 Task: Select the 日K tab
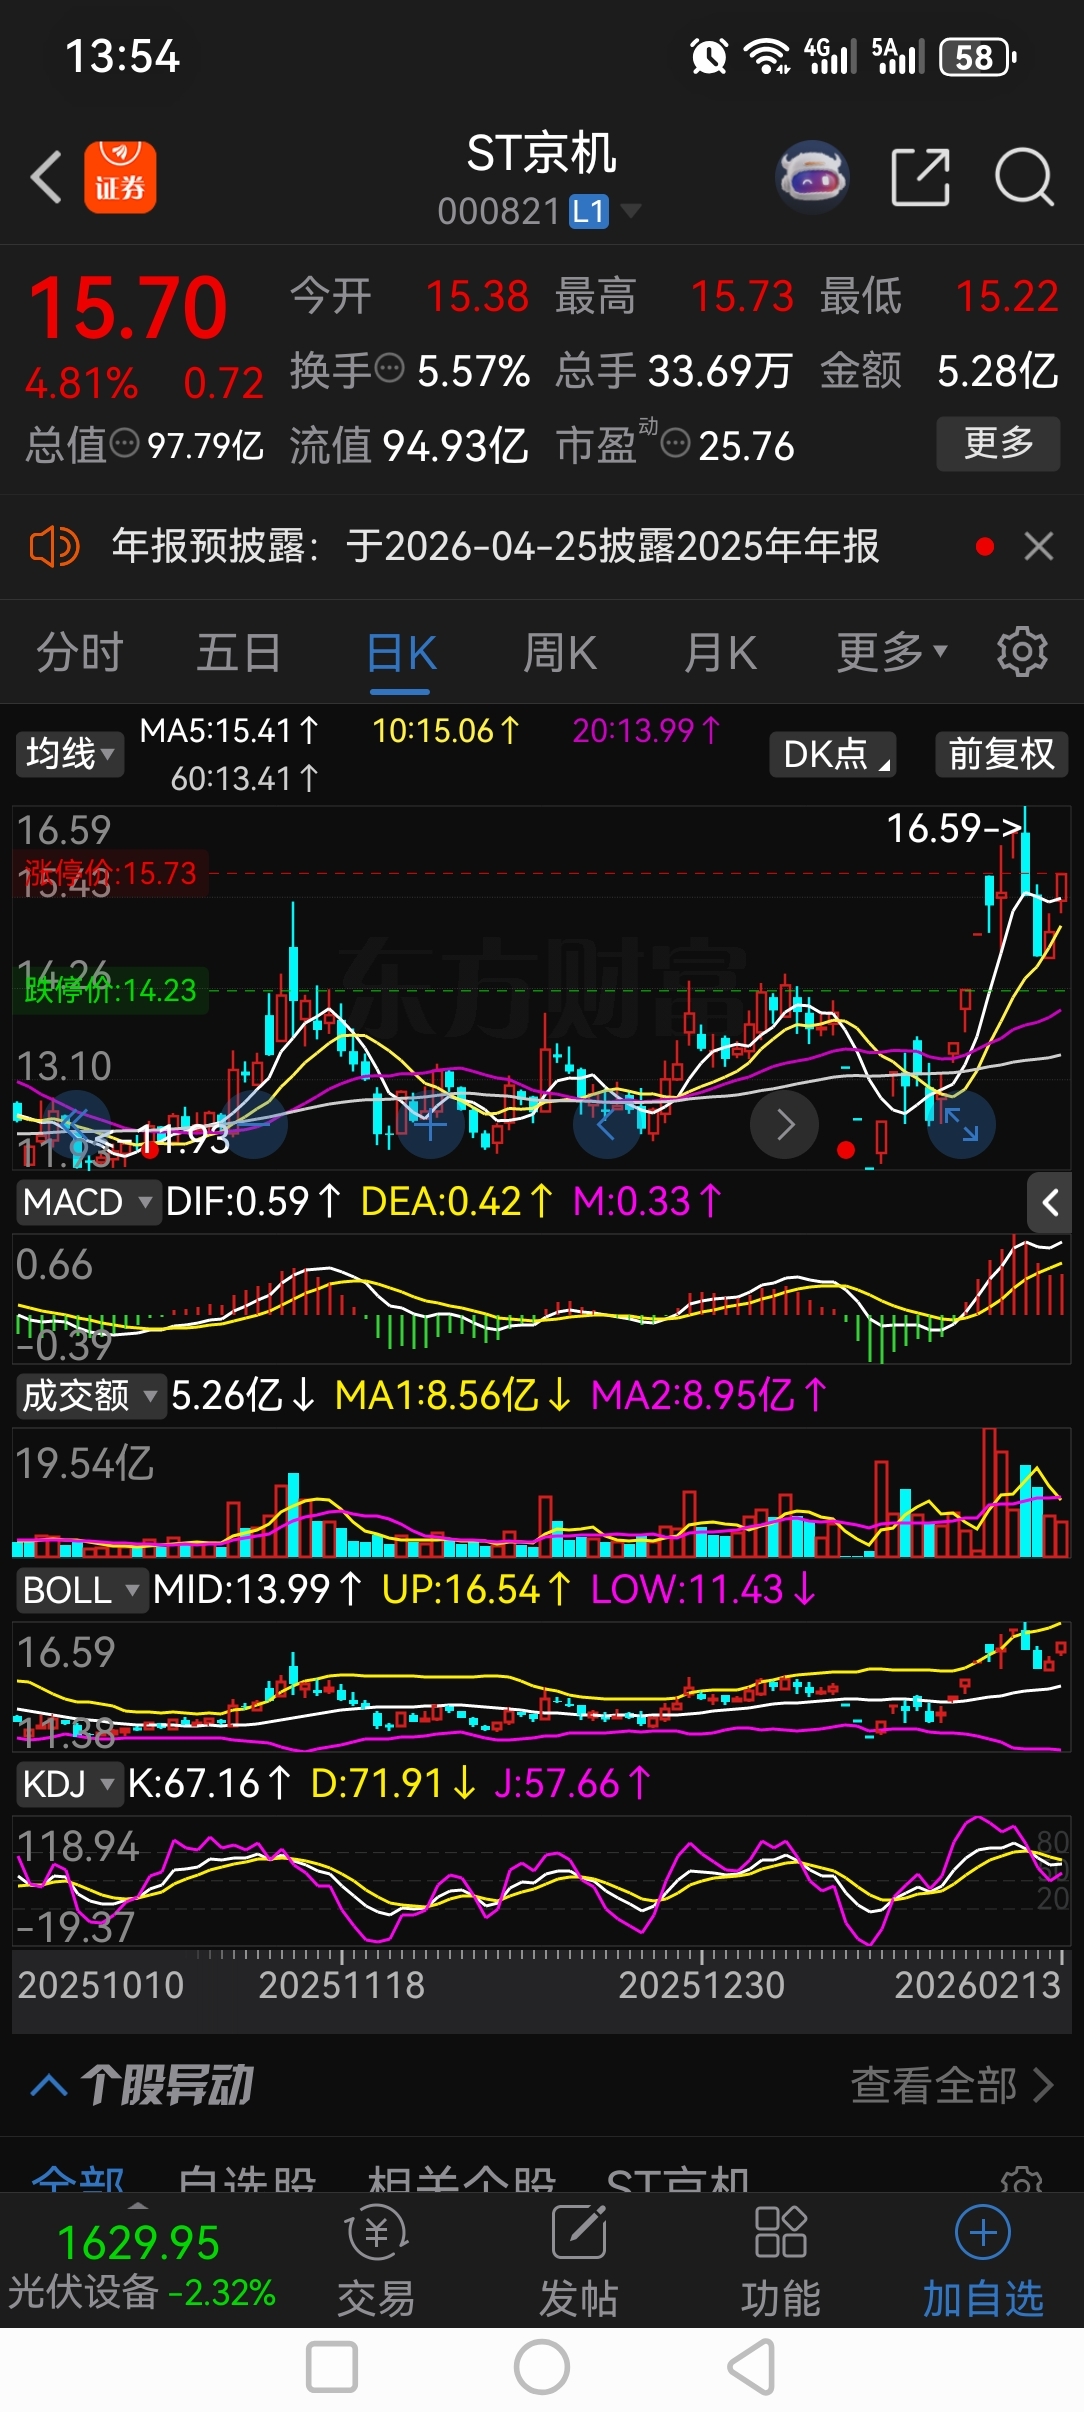pos(401,654)
